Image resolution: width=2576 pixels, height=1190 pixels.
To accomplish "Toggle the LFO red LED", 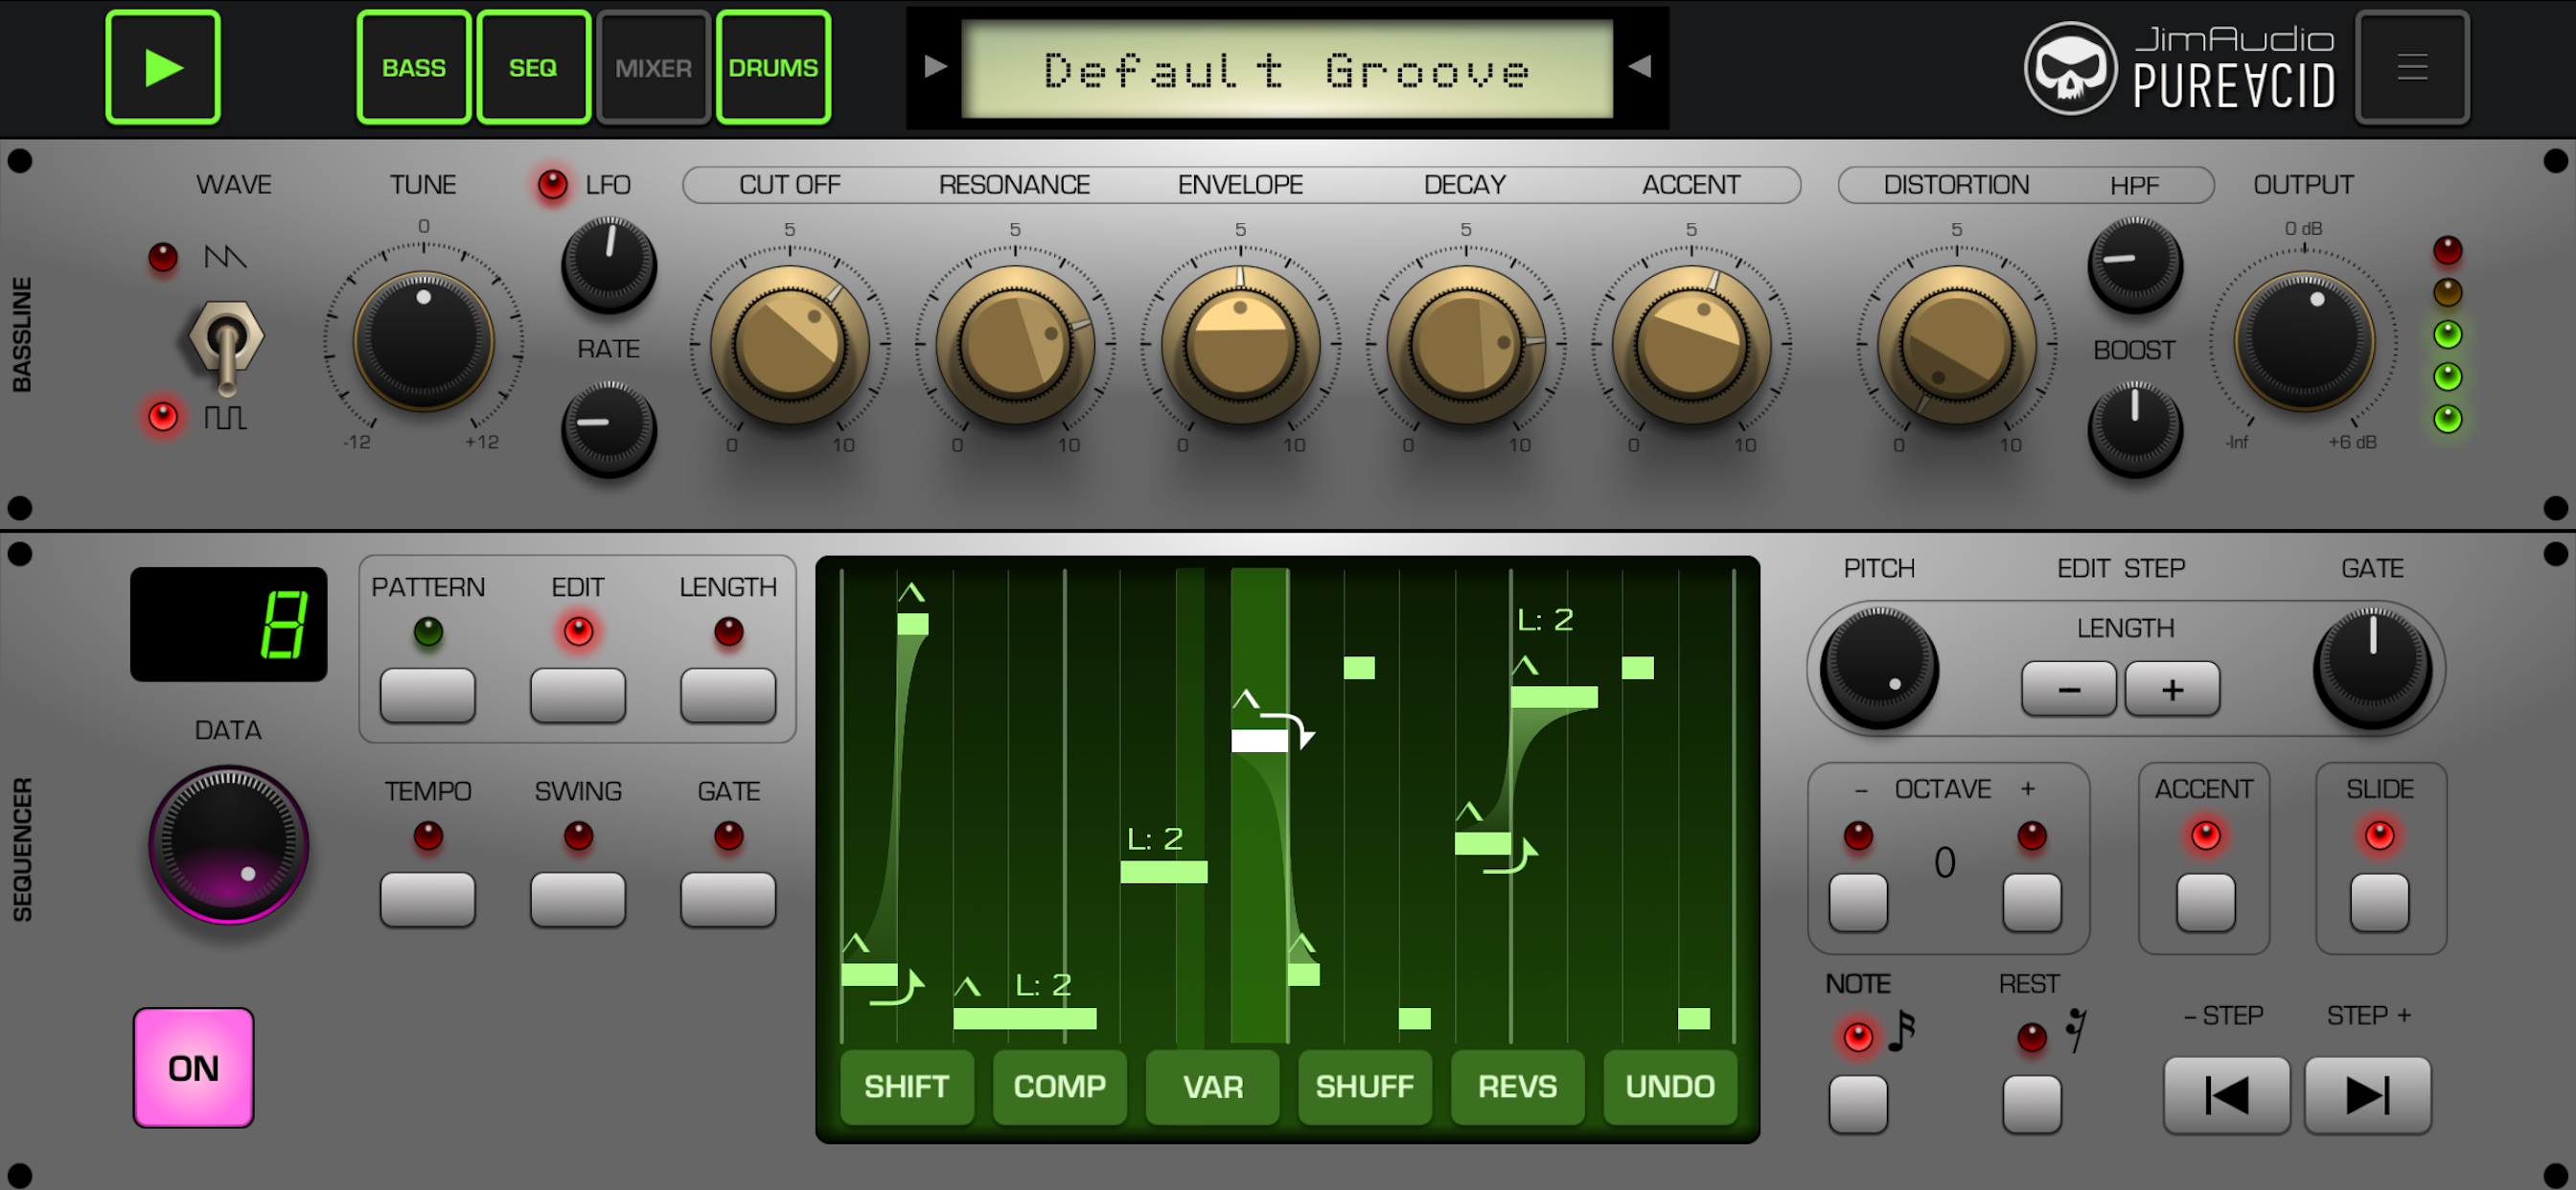I will [552, 184].
